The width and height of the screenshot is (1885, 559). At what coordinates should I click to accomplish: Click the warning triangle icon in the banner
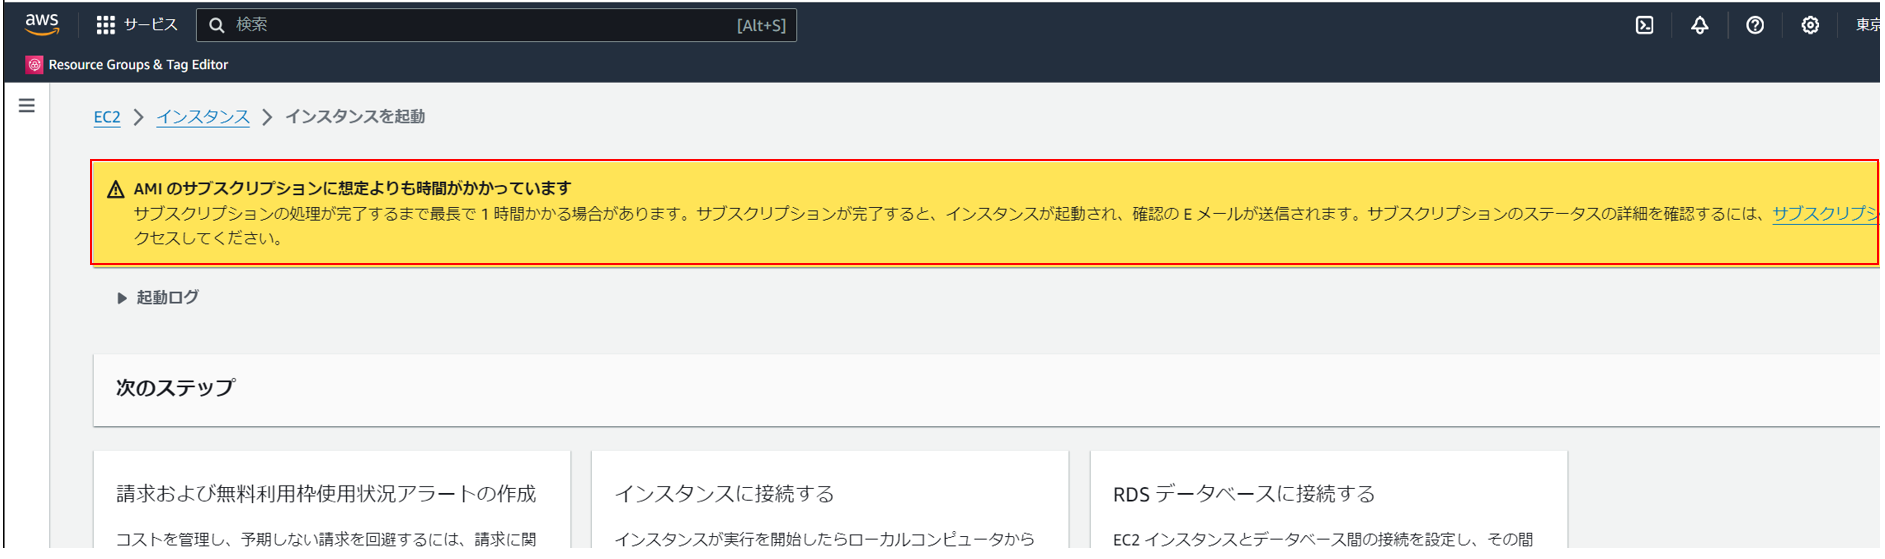coord(116,189)
